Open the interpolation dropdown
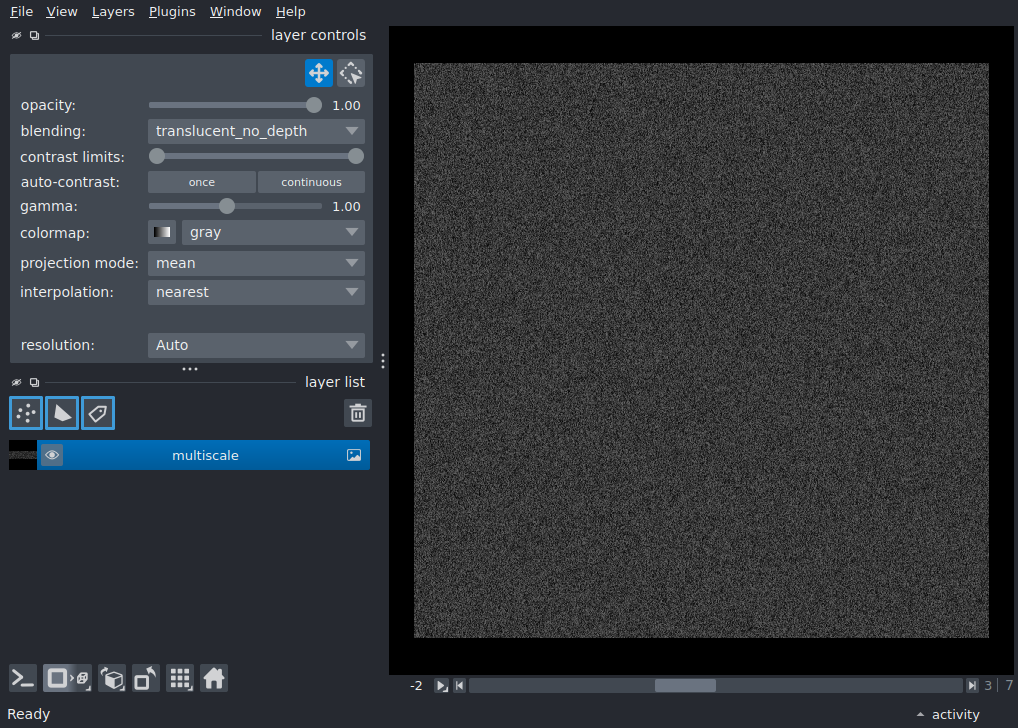The height and width of the screenshot is (728, 1018). (256, 292)
